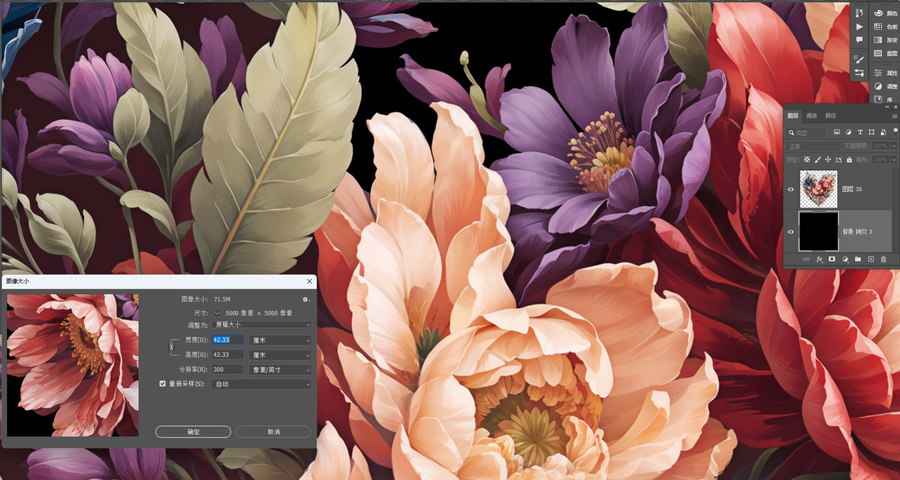
Task: Open the 色板 (Swatches) panel
Action: pos(886,26)
